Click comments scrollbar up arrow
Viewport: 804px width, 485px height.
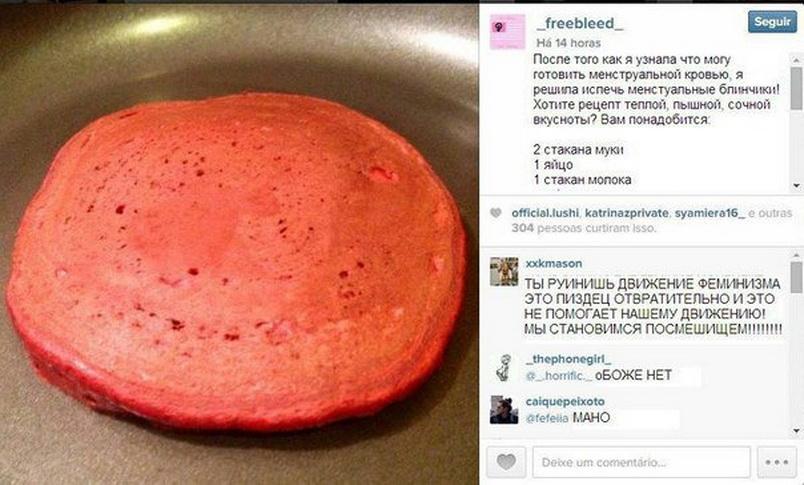click(x=796, y=255)
